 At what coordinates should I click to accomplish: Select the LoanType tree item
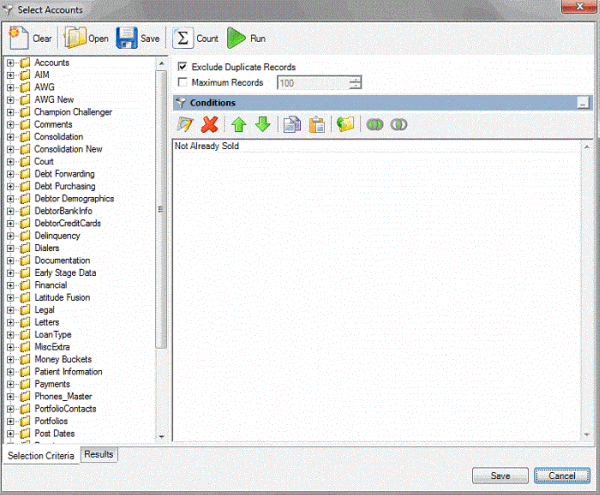(x=52, y=334)
